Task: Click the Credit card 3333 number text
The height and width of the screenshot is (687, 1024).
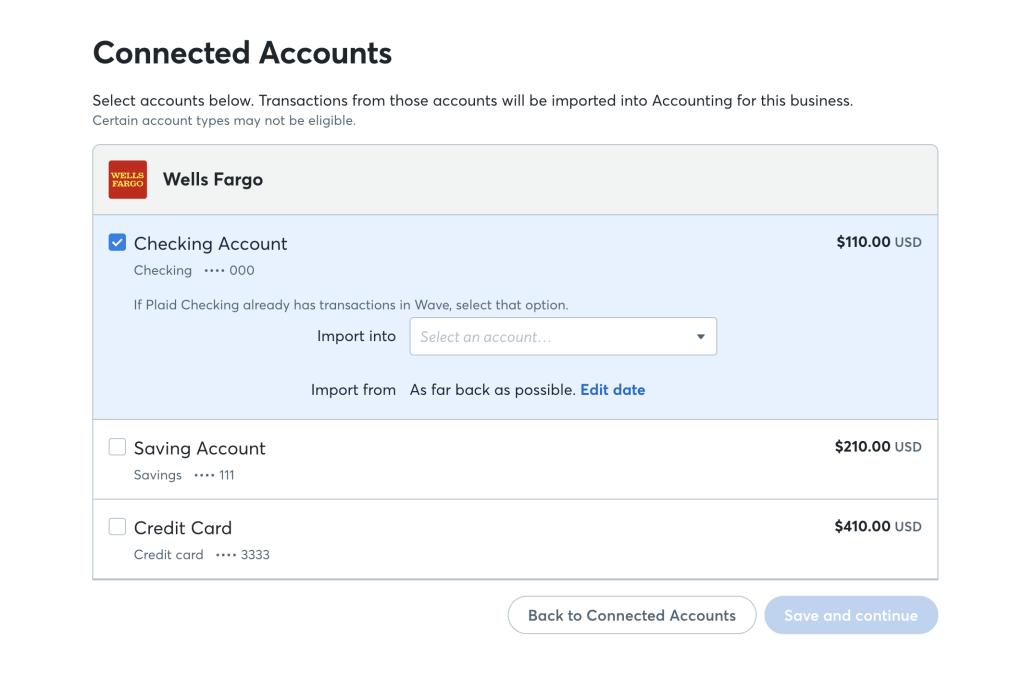Action: 202,555
